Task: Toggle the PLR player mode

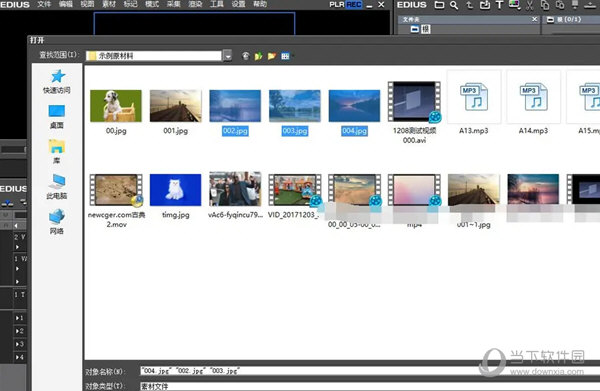Action: point(337,5)
